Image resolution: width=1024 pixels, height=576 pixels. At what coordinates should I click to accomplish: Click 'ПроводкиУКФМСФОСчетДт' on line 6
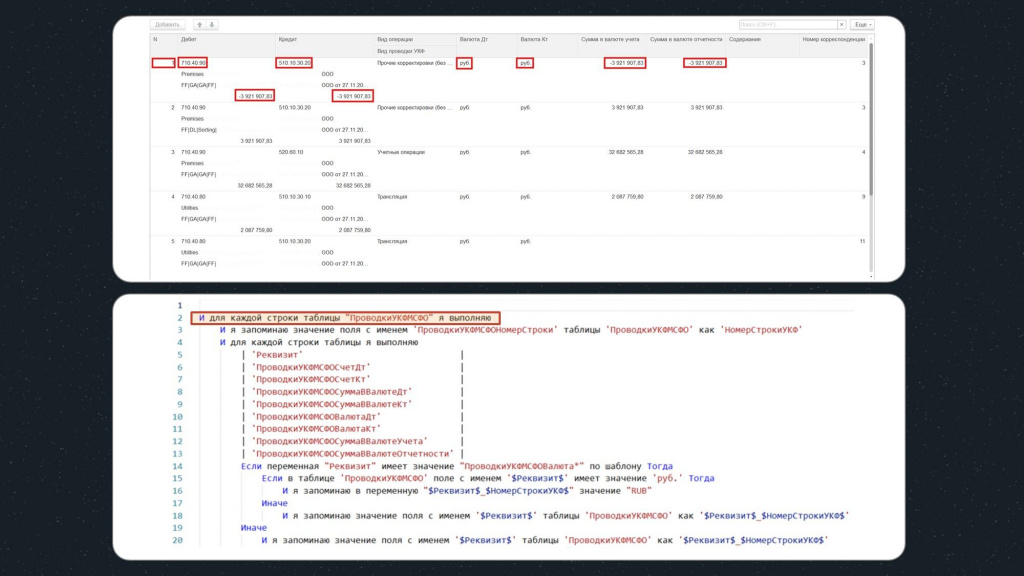point(311,367)
